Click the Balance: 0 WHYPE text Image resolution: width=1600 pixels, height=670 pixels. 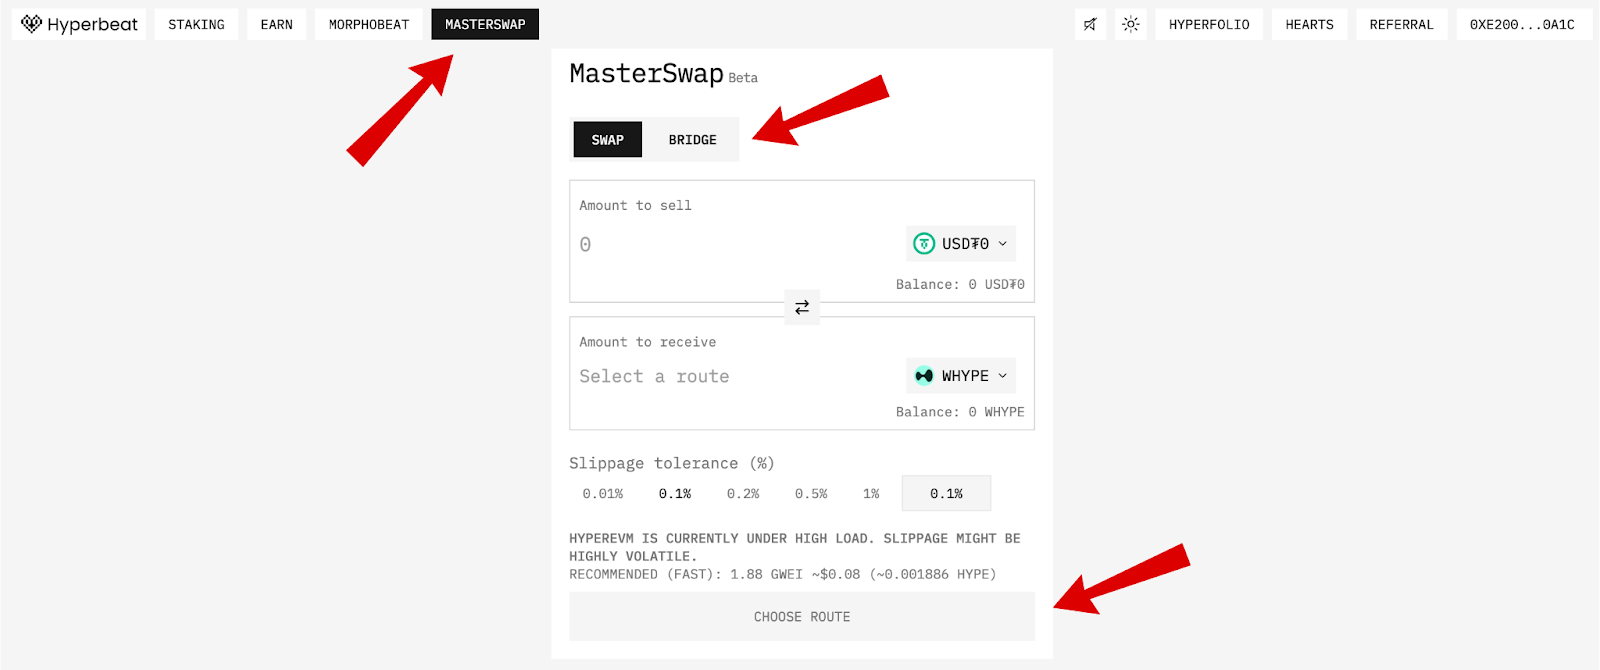[x=960, y=412]
